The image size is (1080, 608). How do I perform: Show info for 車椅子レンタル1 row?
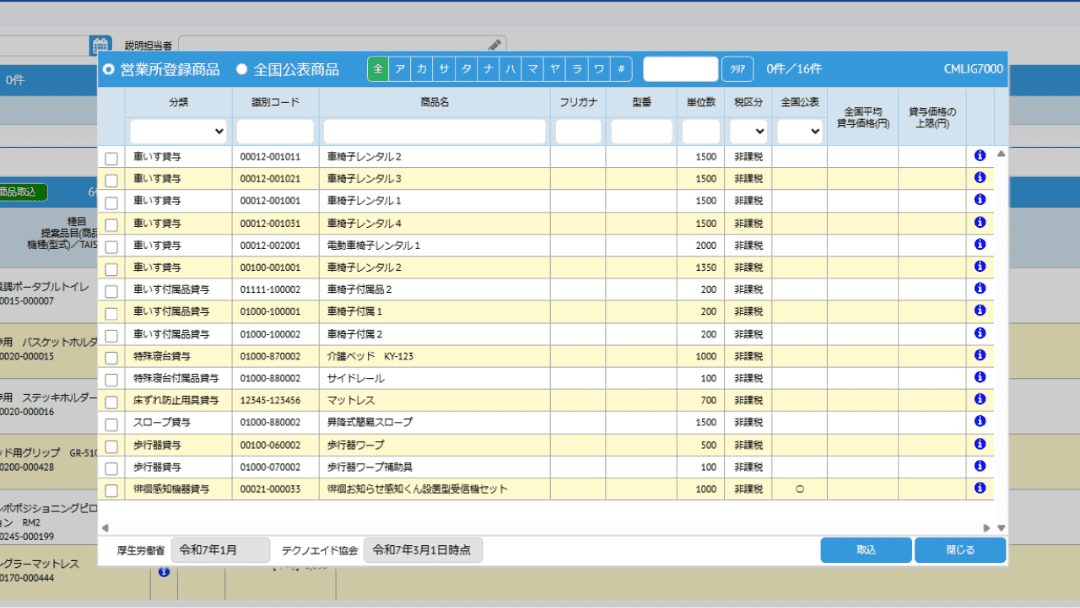point(979,200)
